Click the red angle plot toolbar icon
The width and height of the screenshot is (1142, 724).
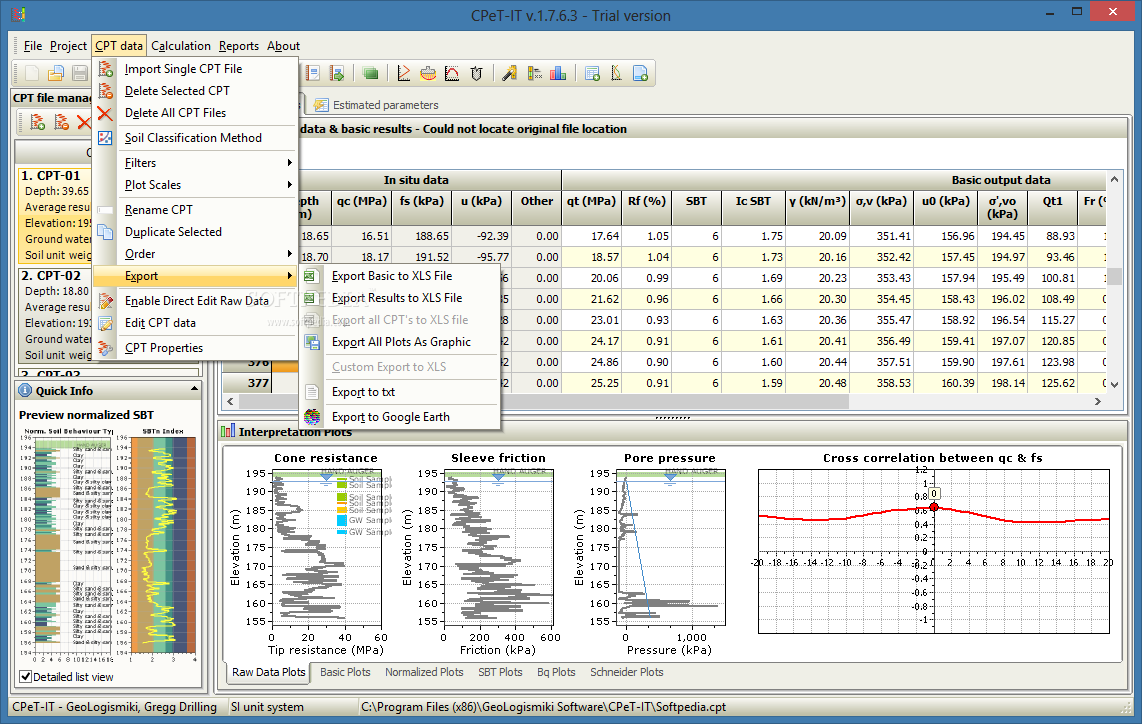pyautogui.click(x=403, y=73)
